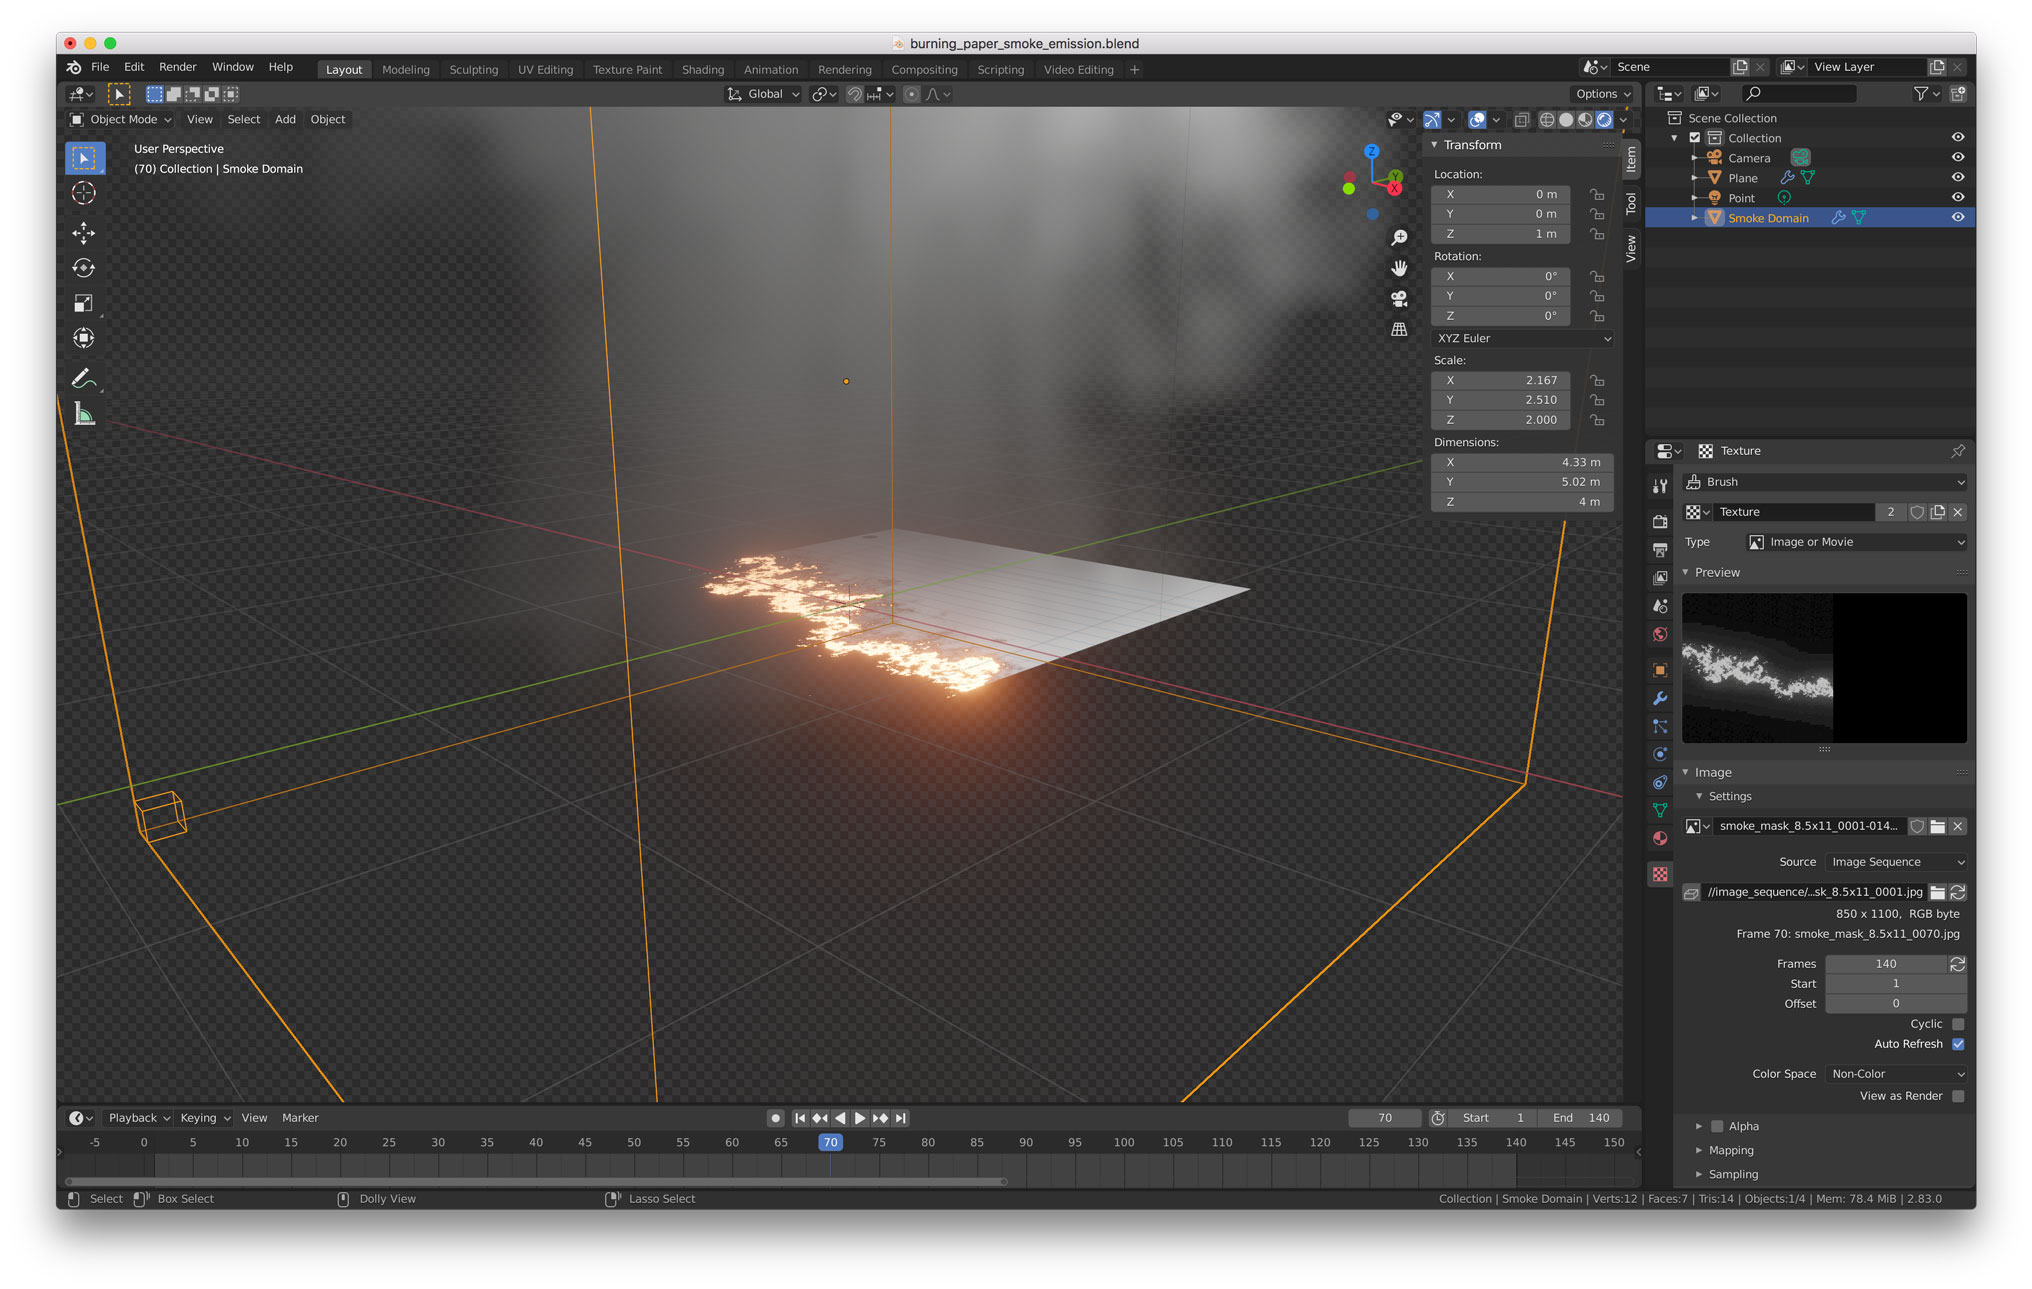Open the XYZ Euler rotation mode dropdown
The width and height of the screenshot is (2032, 1289).
click(x=1522, y=338)
